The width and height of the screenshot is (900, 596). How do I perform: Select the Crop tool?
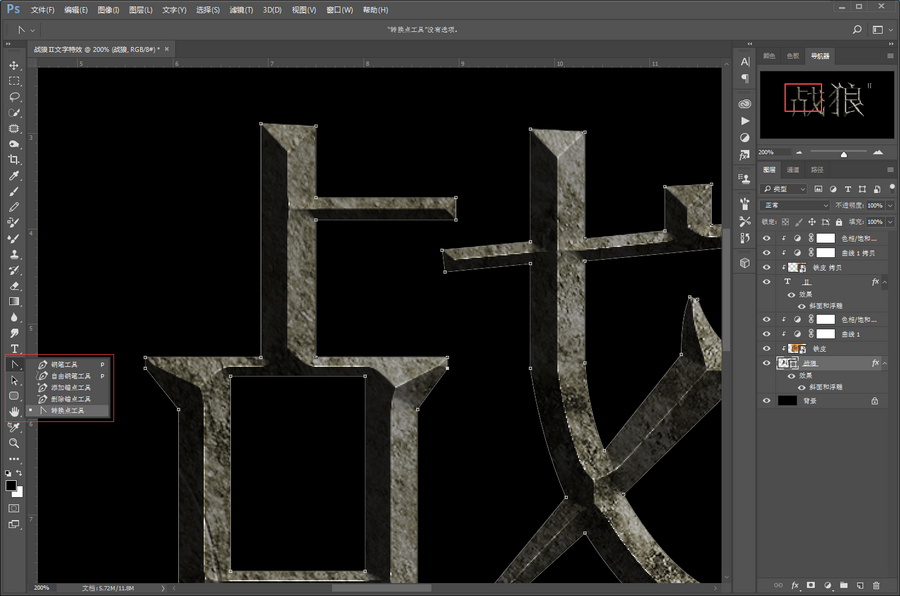click(x=14, y=160)
